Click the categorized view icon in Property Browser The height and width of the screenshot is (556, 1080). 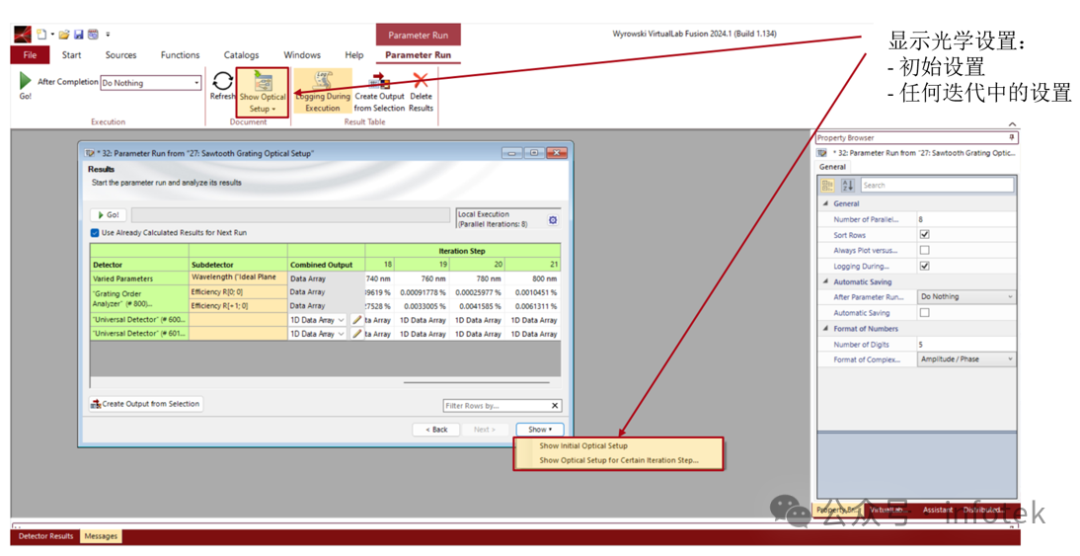pos(828,185)
